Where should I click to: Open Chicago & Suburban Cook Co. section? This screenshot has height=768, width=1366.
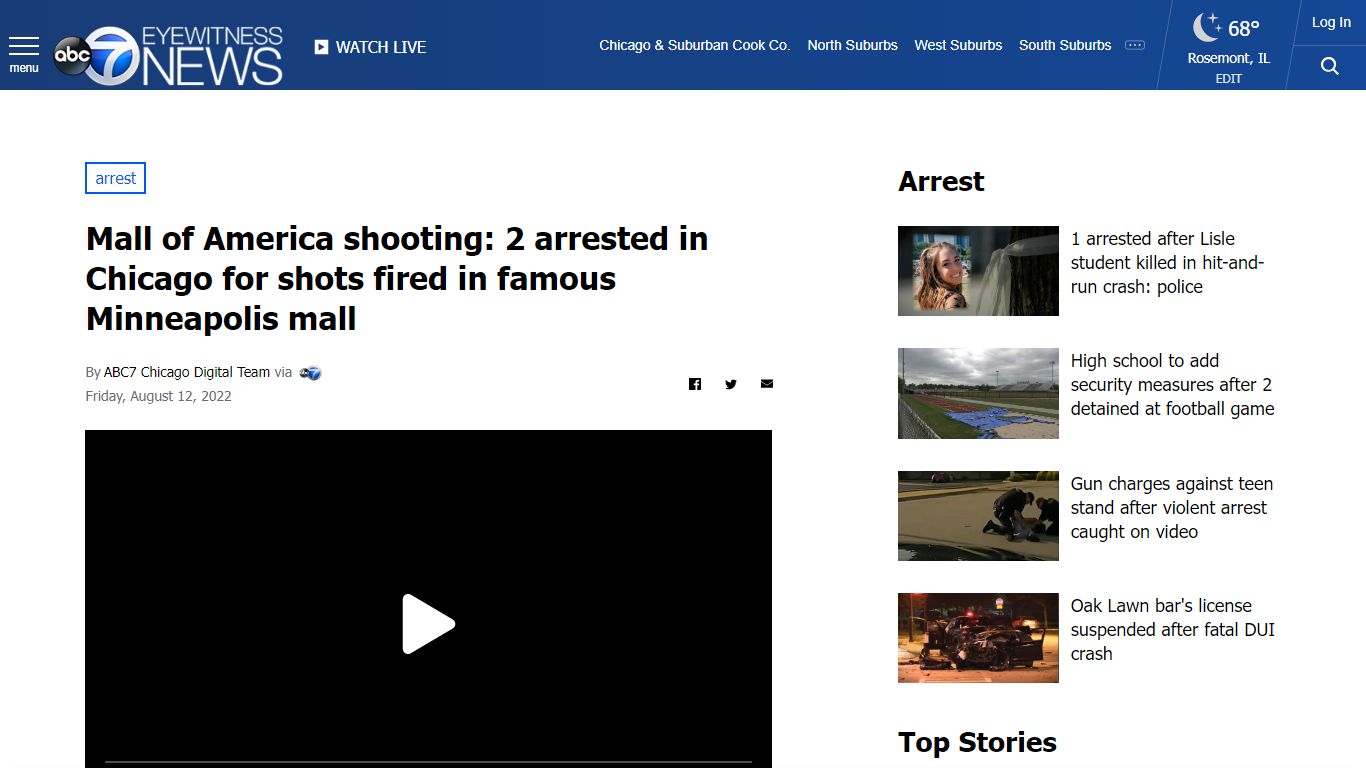point(695,45)
